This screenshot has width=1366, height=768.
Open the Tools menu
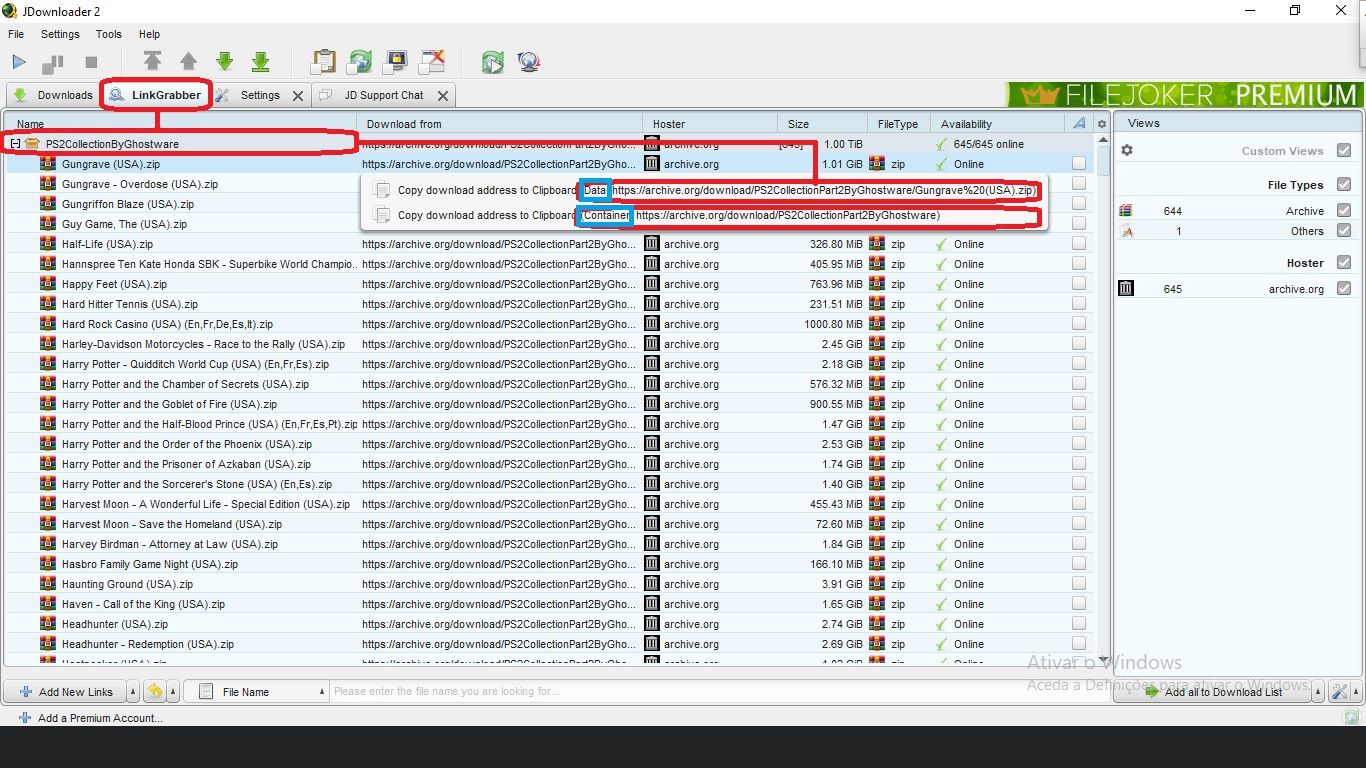pos(108,34)
